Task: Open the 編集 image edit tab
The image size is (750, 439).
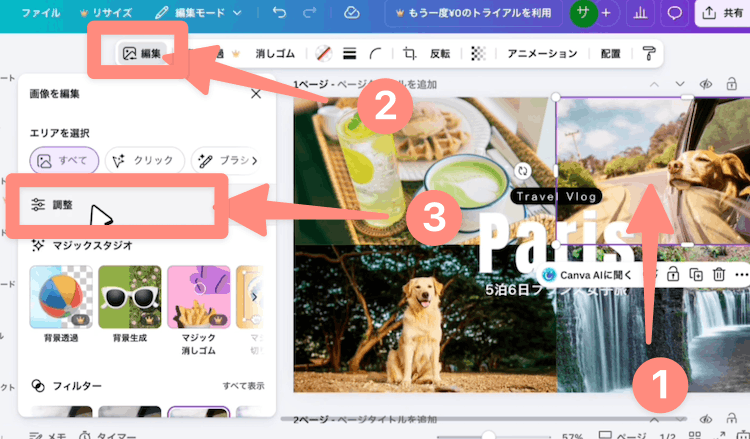Action: coord(142,54)
